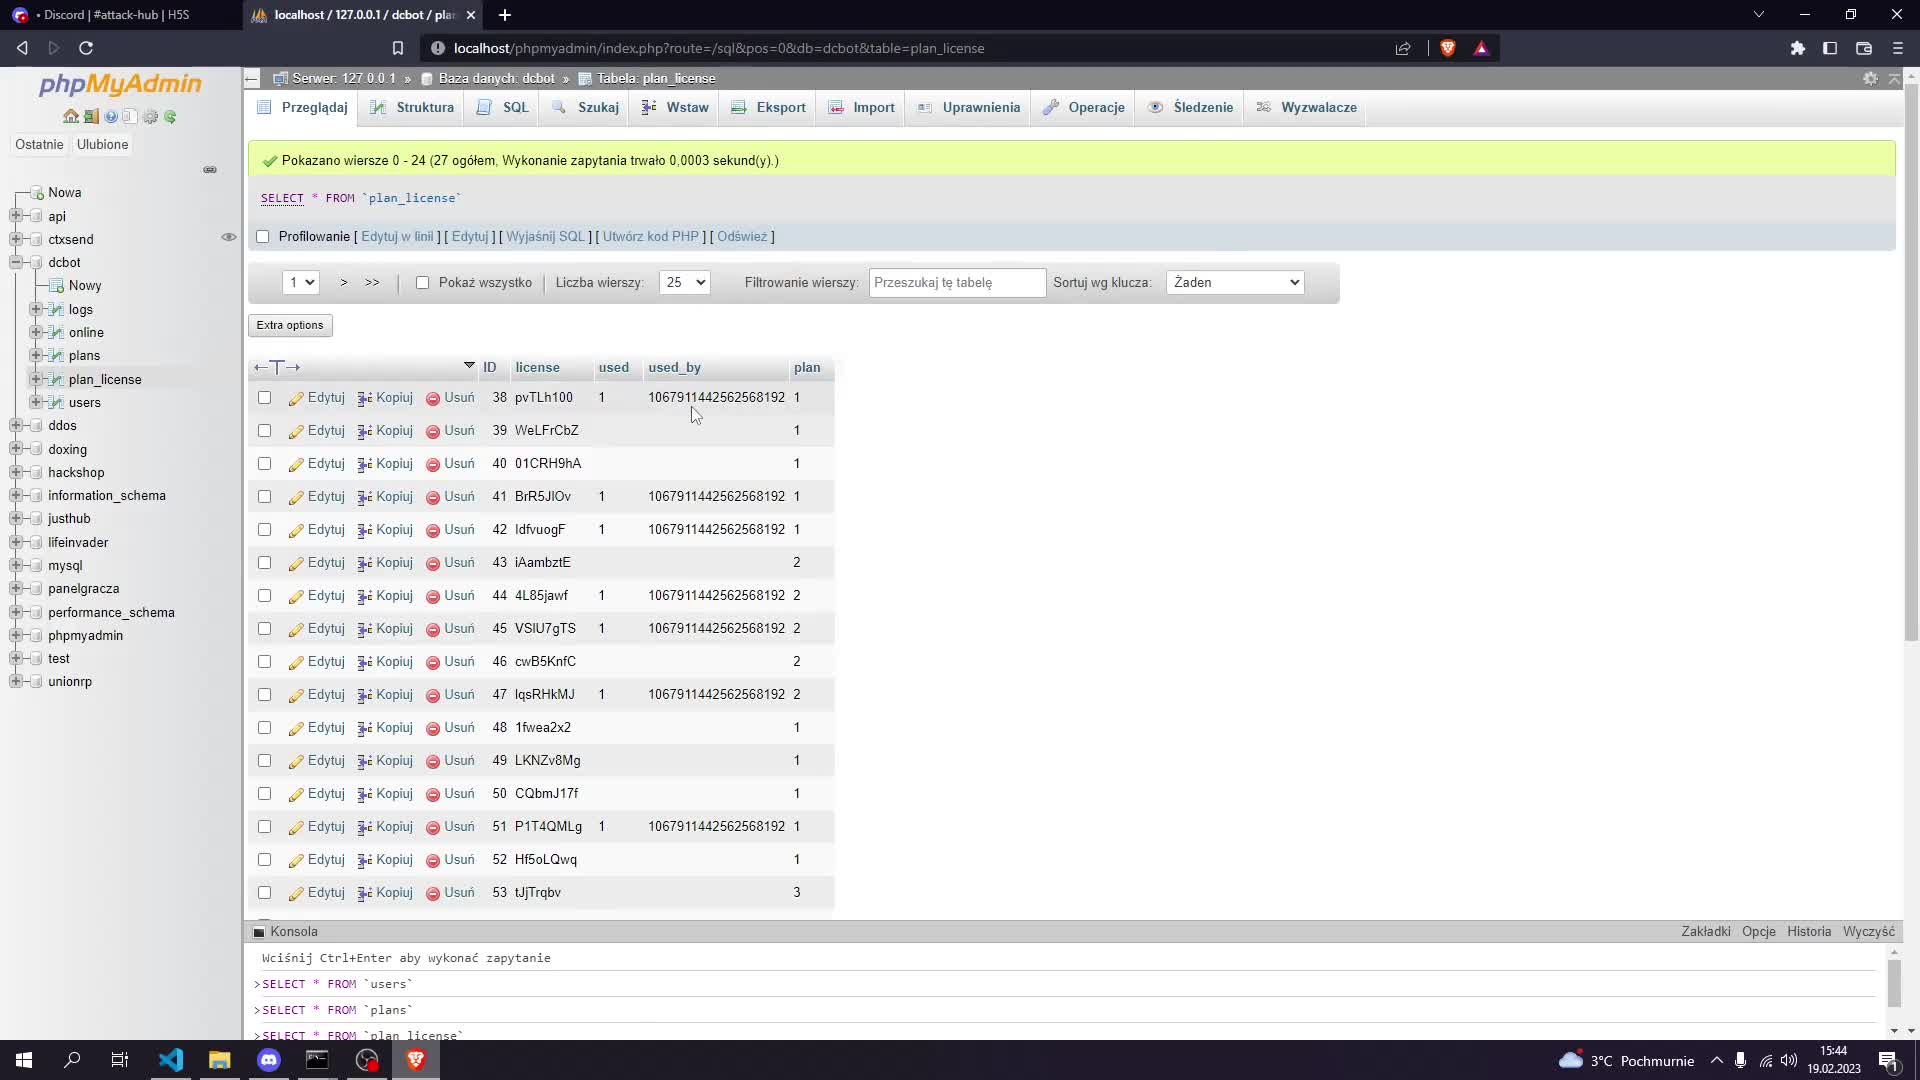
Task: Open the Liczba wierszy dropdown
Action: click(x=683, y=282)
